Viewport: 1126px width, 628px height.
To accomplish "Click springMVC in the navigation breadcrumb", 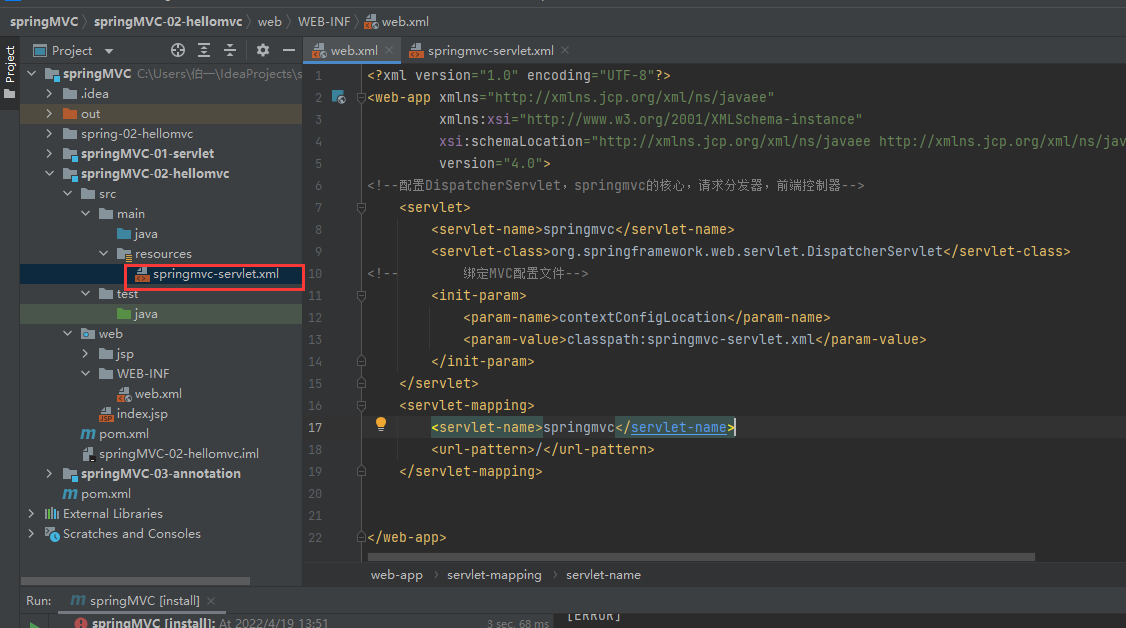I will pos(44,22).
